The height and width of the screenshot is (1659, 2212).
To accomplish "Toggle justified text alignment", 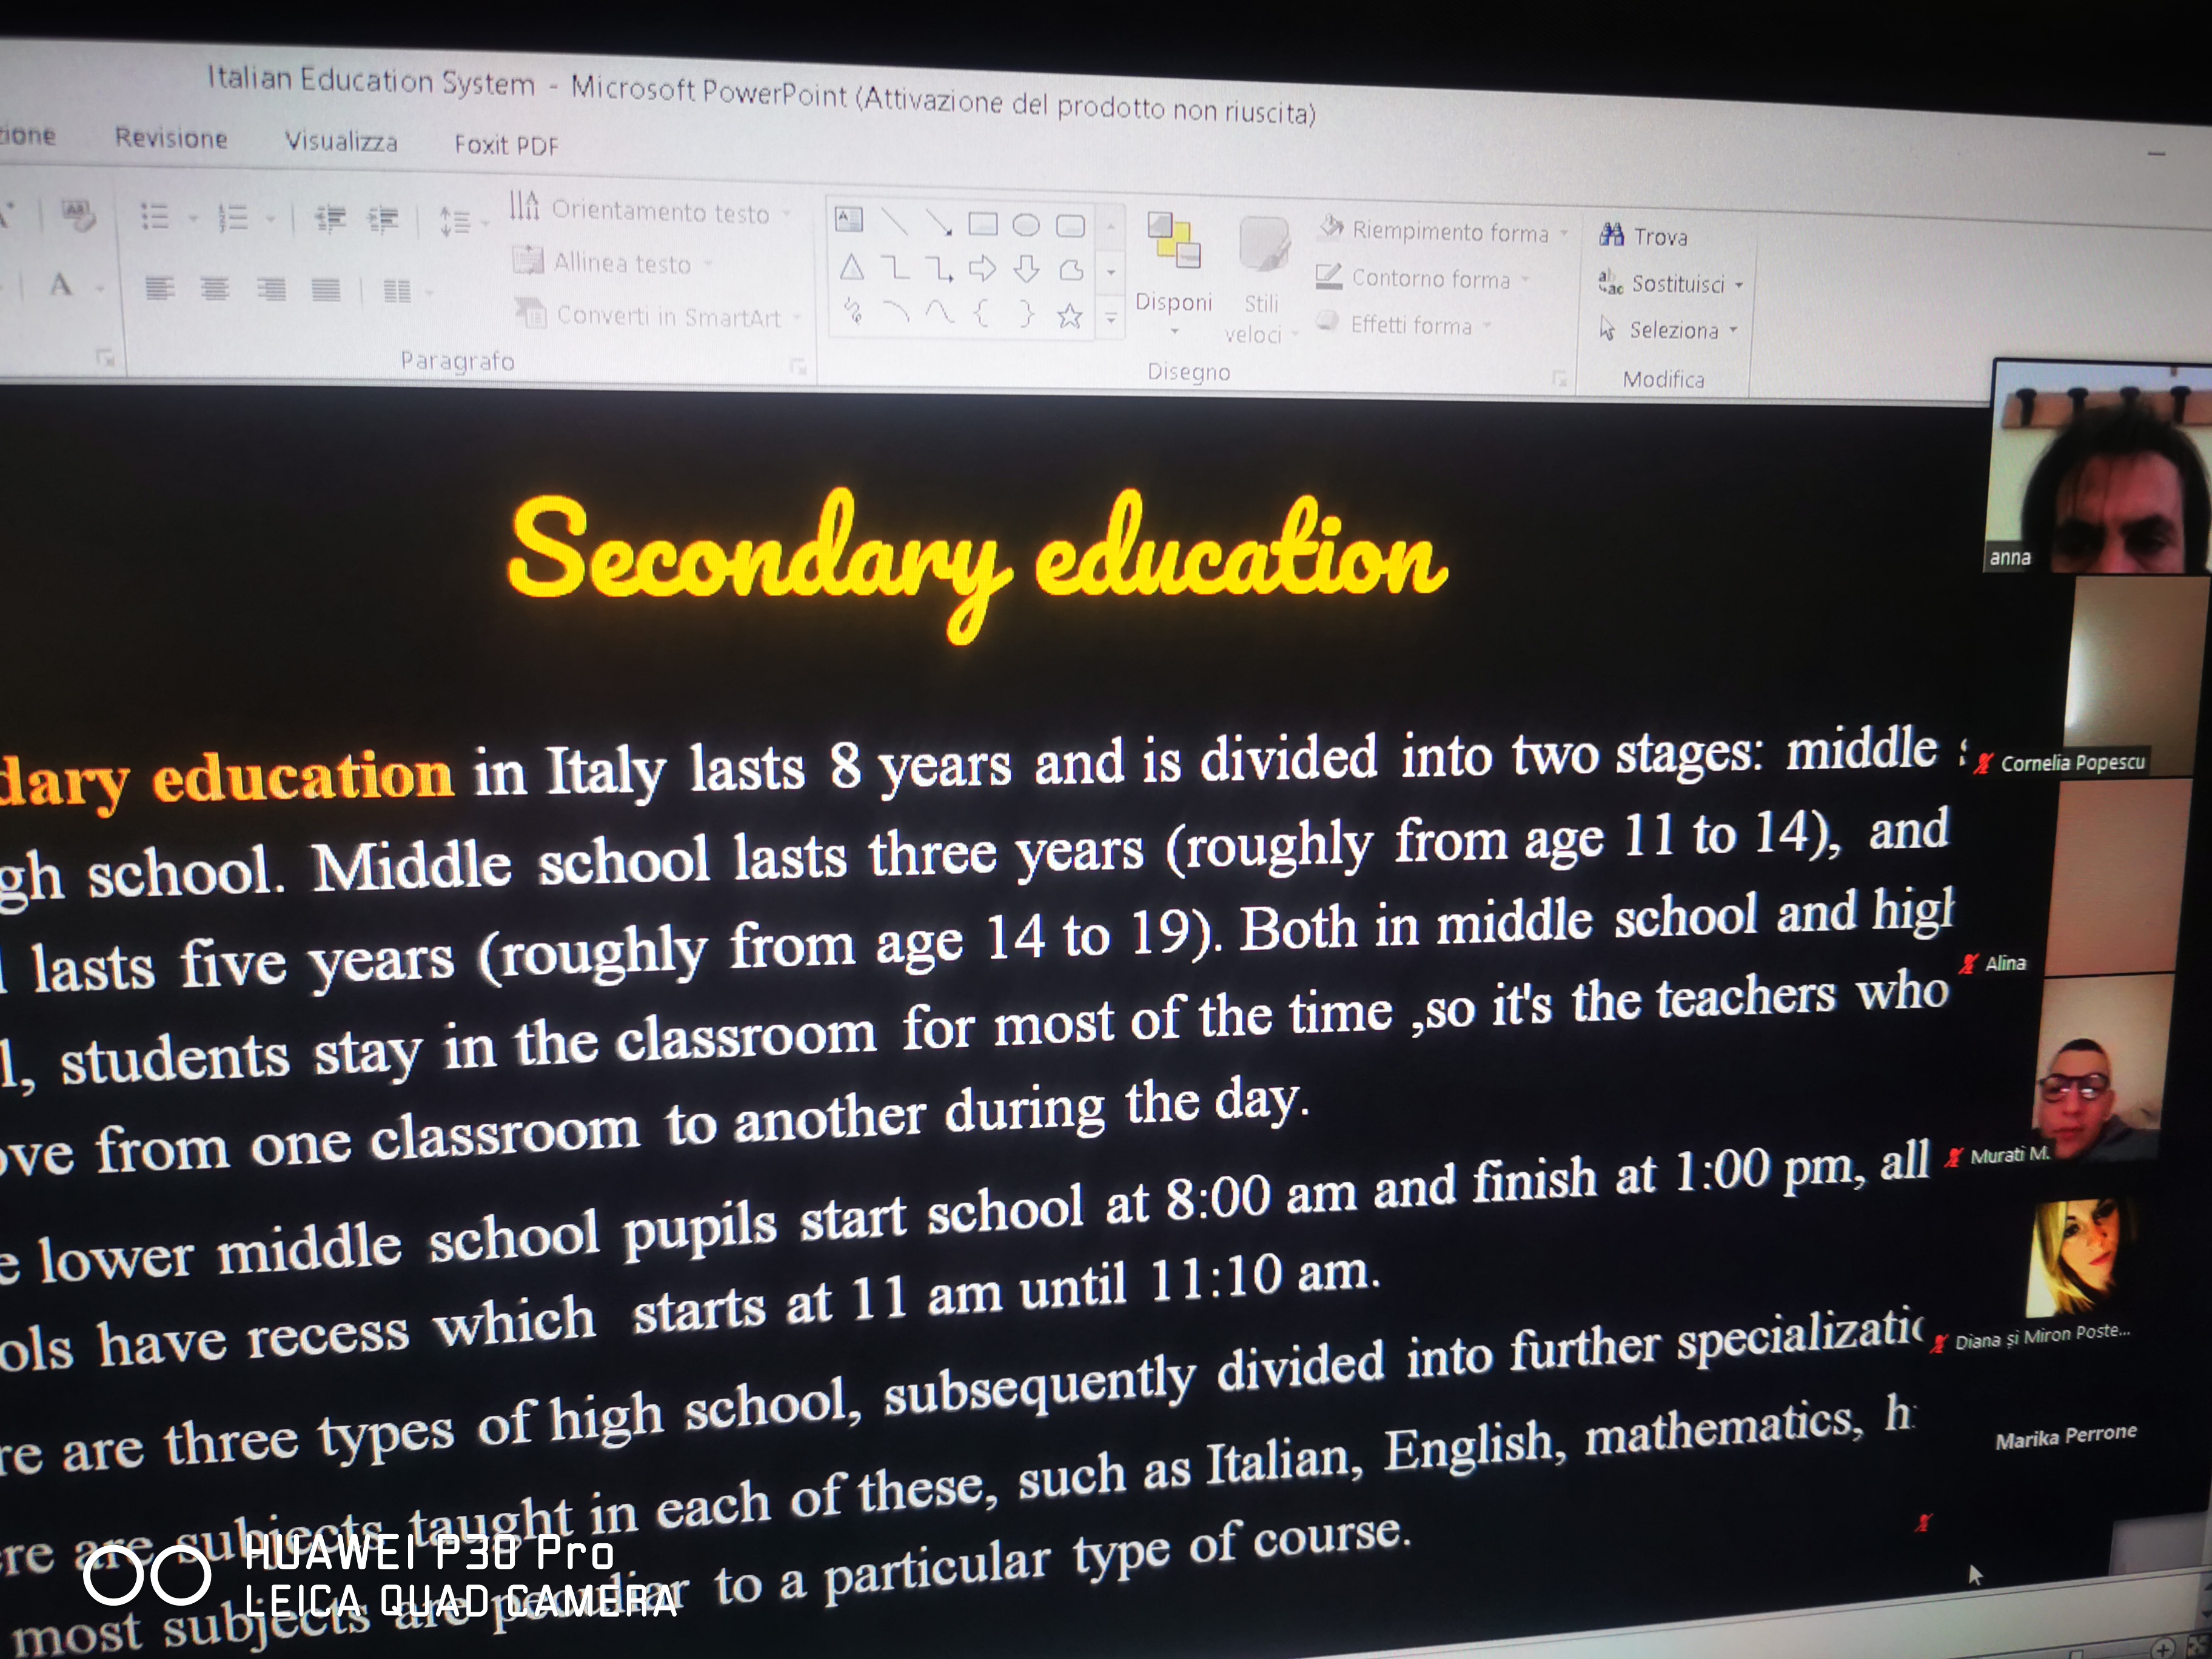I will pyautogui.click(x=325, y=291).
